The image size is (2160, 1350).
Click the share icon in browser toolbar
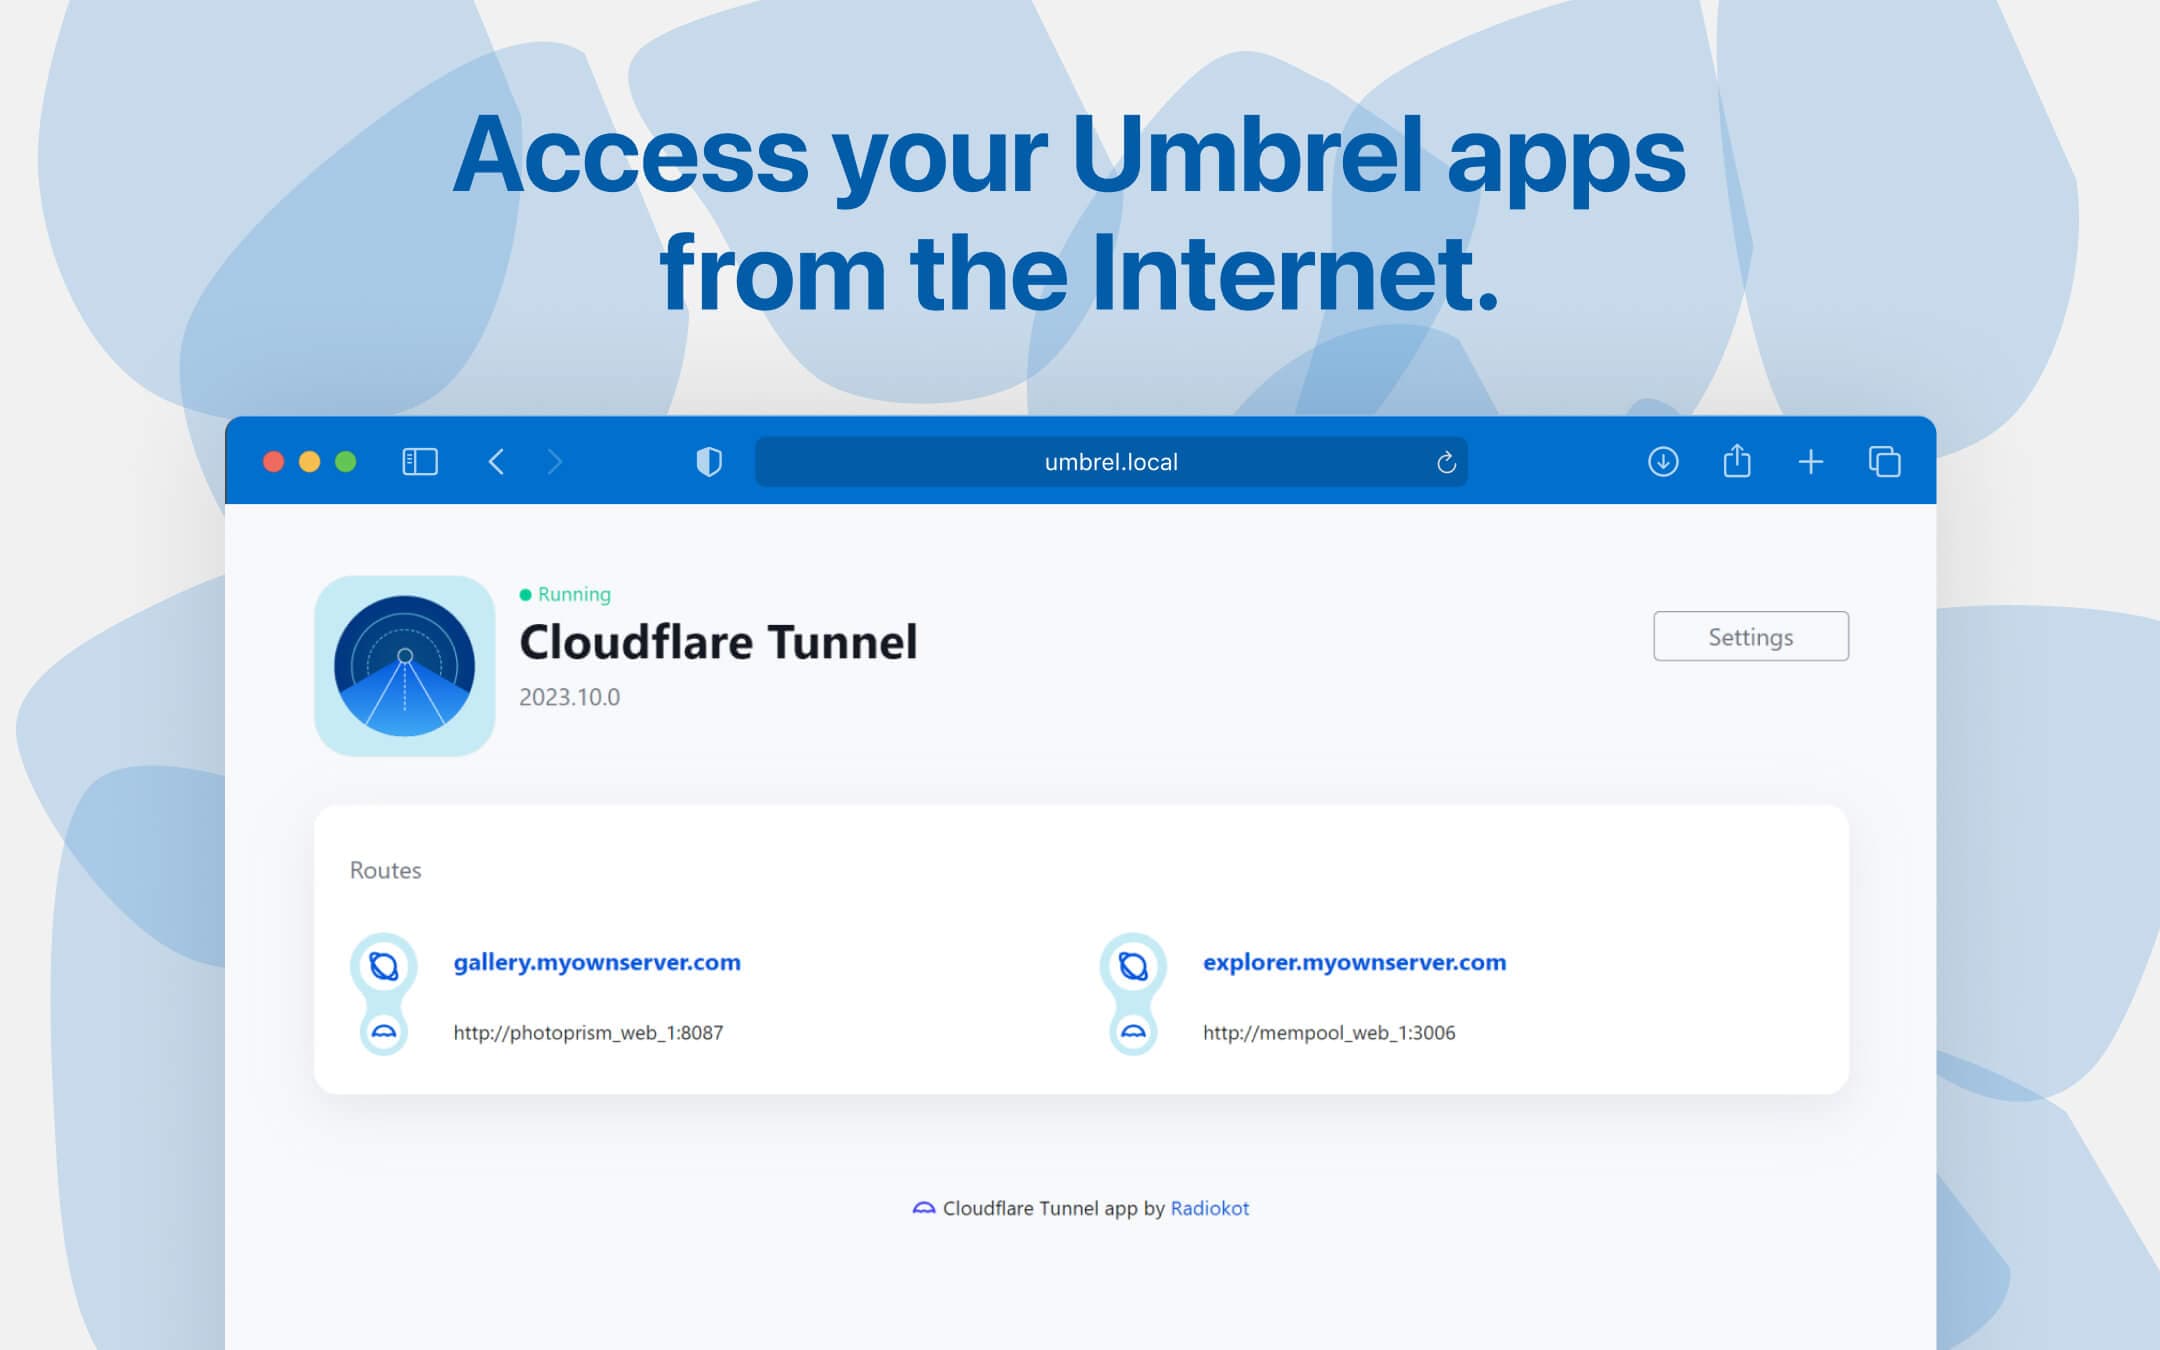point(1735,462)
